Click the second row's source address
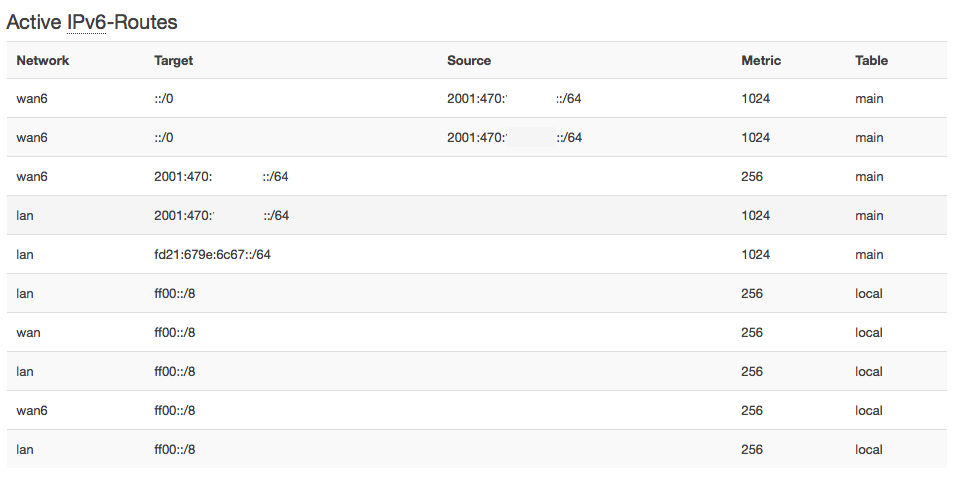 [x=514, y=138]
